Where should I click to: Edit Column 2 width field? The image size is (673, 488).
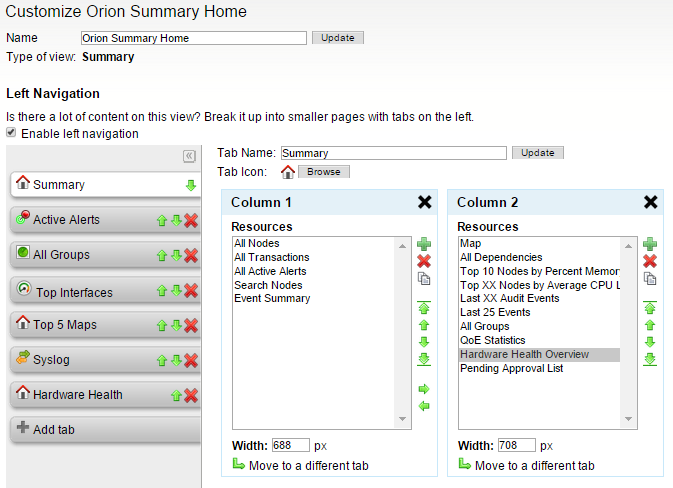click(517, 445)
